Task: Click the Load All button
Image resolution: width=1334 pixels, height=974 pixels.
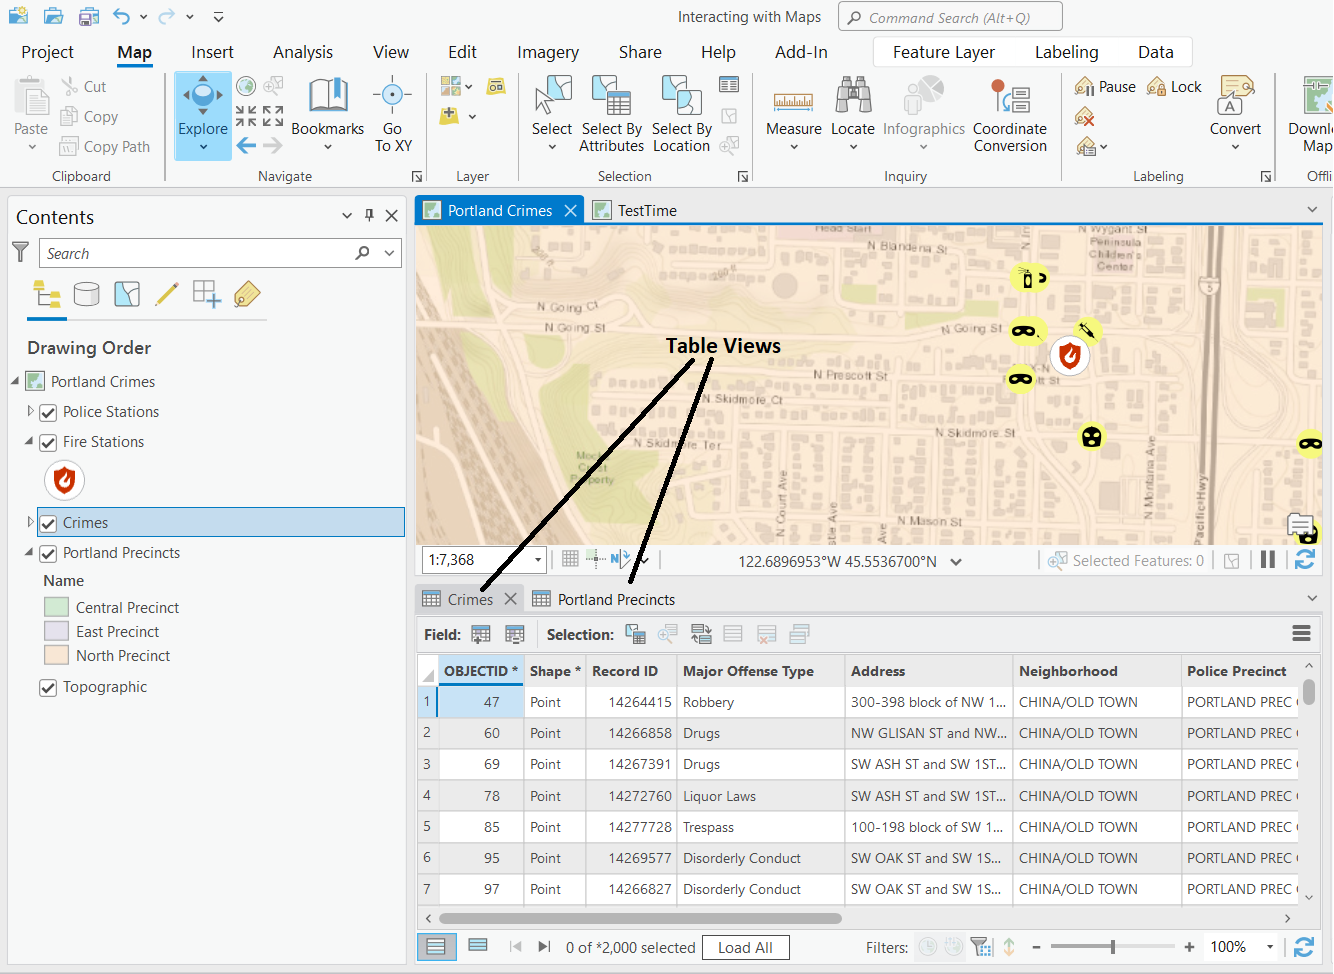Action: [x=745, y=947]
